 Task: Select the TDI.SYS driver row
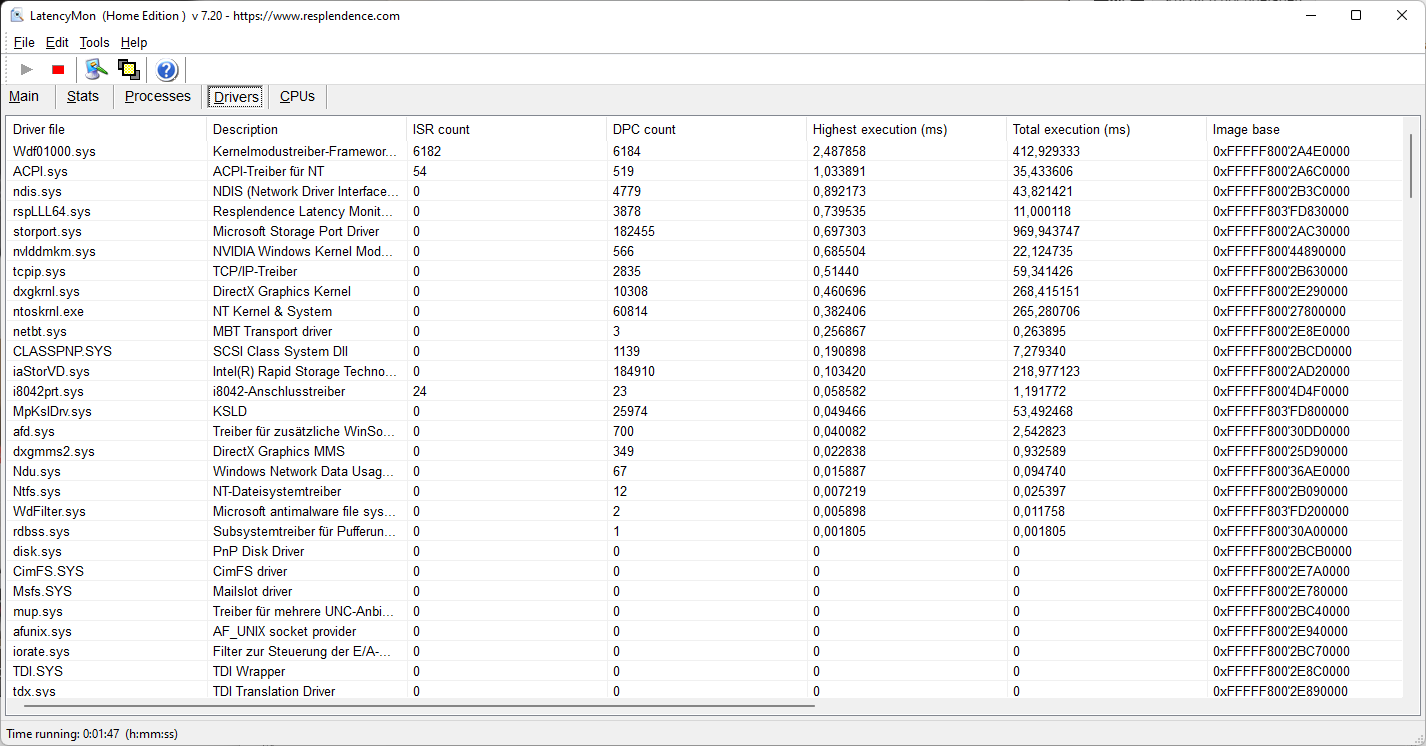pyautogui.click(x=705, y=671)
